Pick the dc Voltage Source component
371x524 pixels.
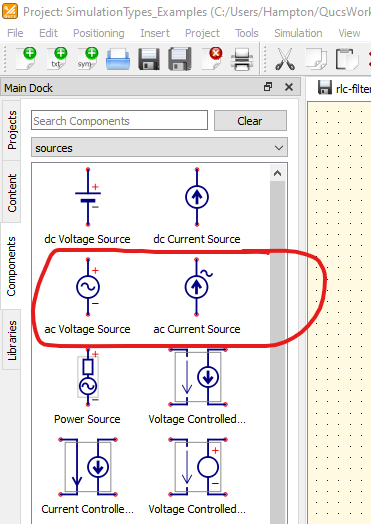(x=87, y=206)
